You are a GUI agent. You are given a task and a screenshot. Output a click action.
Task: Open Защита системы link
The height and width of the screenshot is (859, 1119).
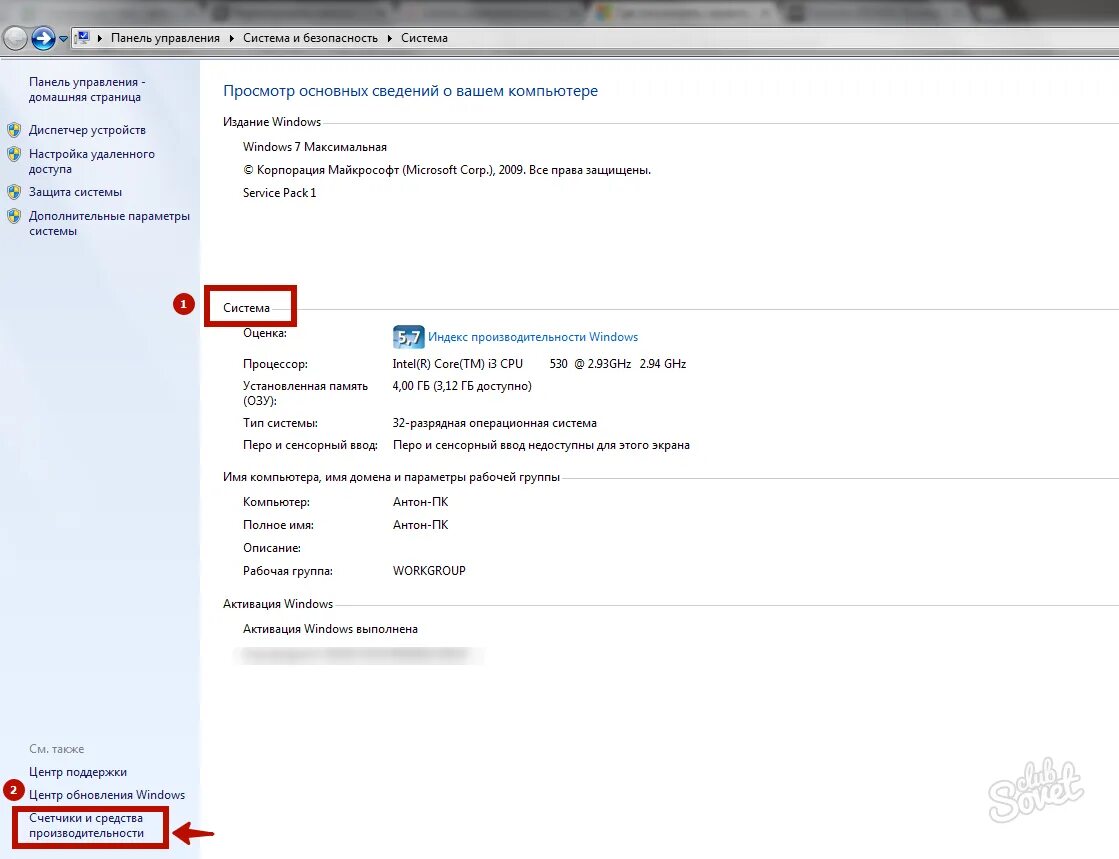coord(75,192)
